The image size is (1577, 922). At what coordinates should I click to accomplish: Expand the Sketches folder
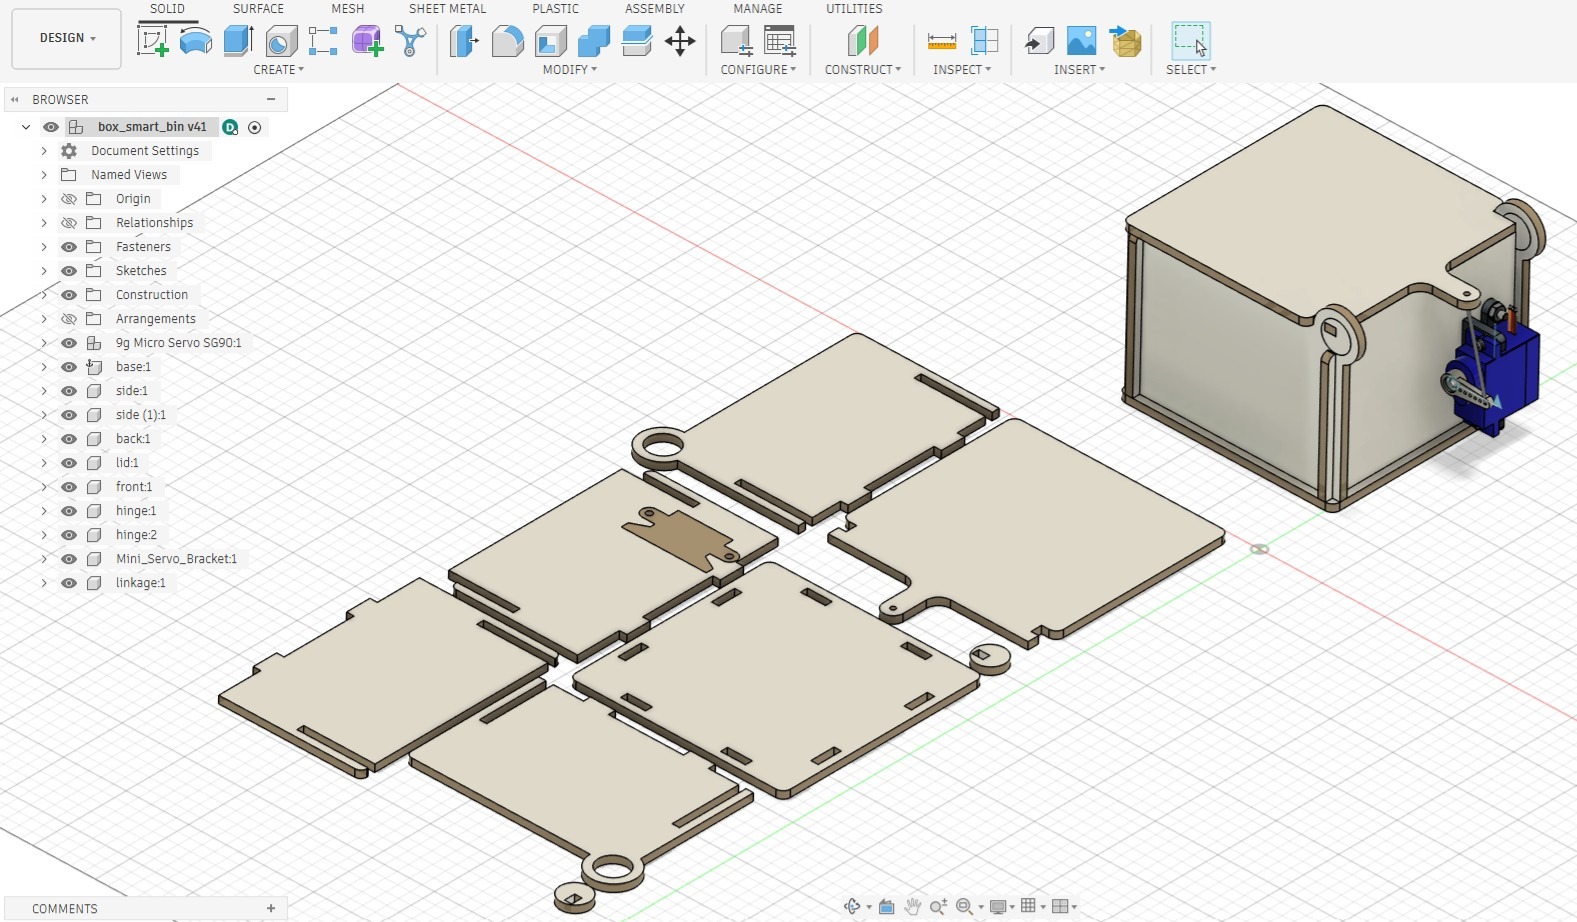tap(44, 271)
